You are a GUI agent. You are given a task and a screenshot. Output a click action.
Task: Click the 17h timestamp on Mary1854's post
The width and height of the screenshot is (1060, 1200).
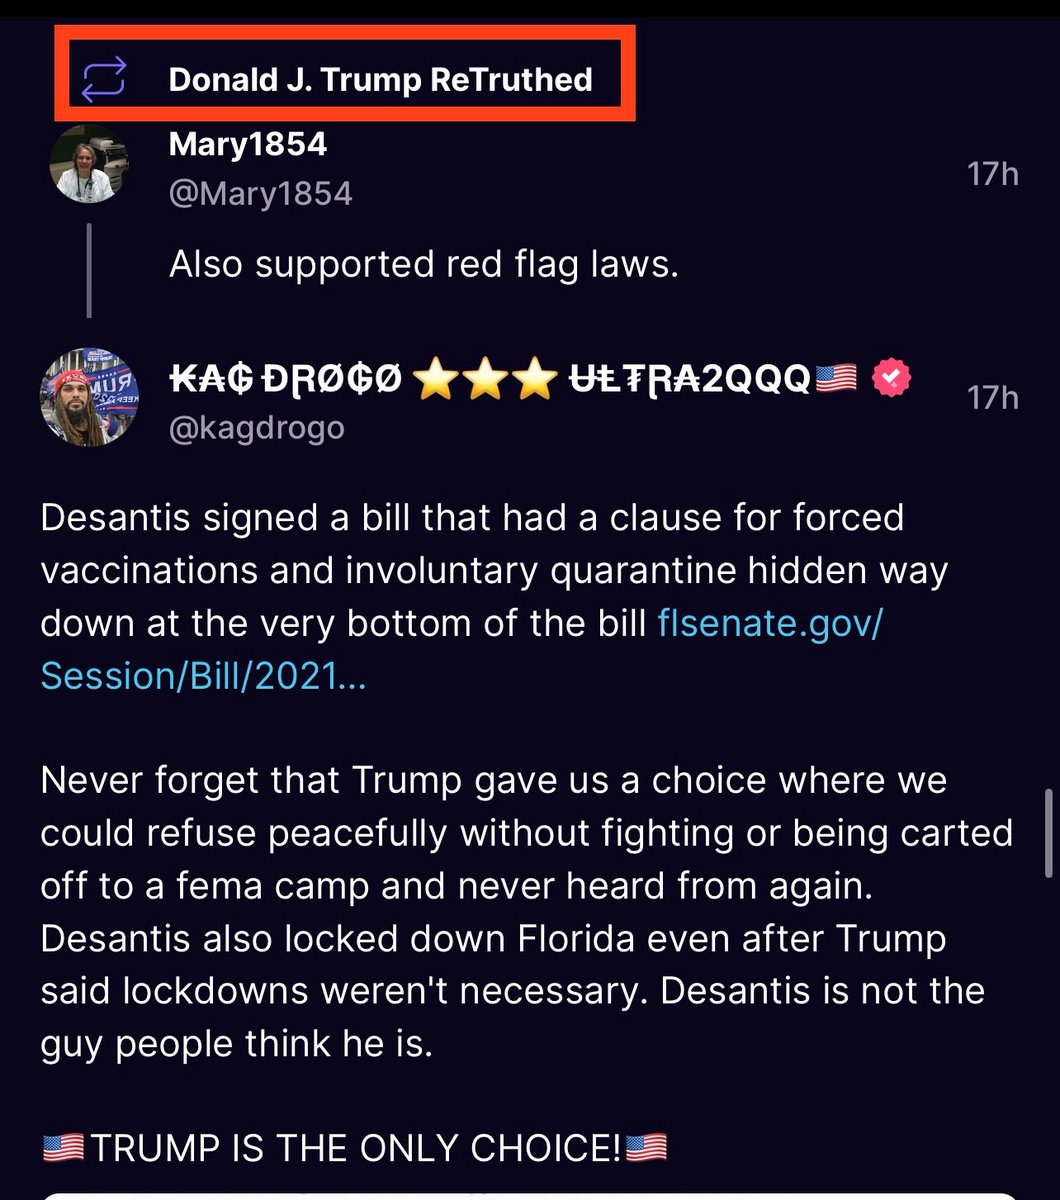[992, 174]
